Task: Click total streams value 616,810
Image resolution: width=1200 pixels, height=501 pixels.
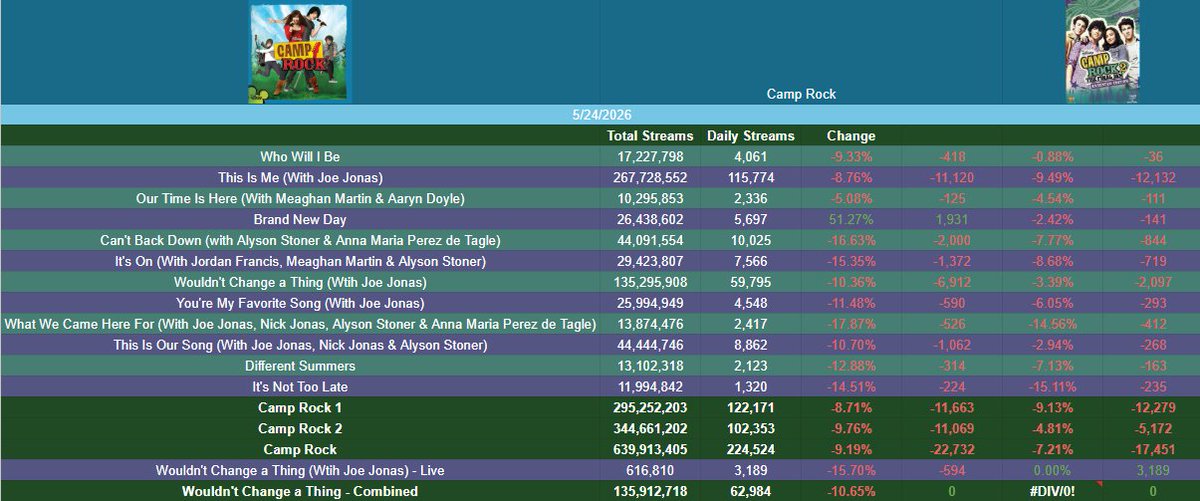Action: click(x=650, y=470)
